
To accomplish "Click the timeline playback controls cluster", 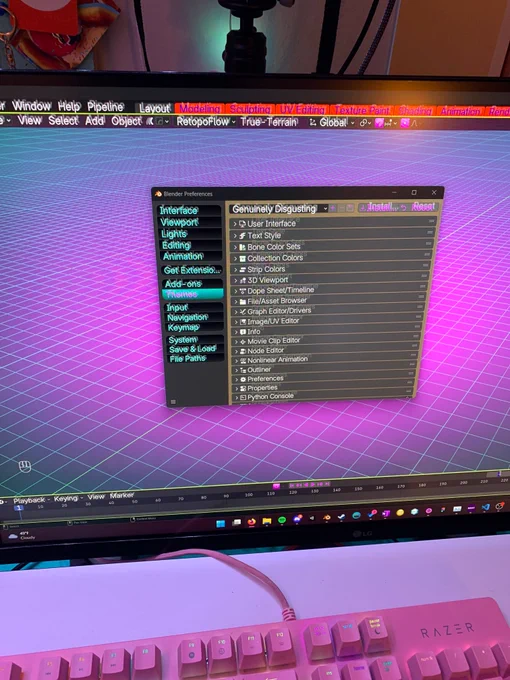I will pos(310,484).
